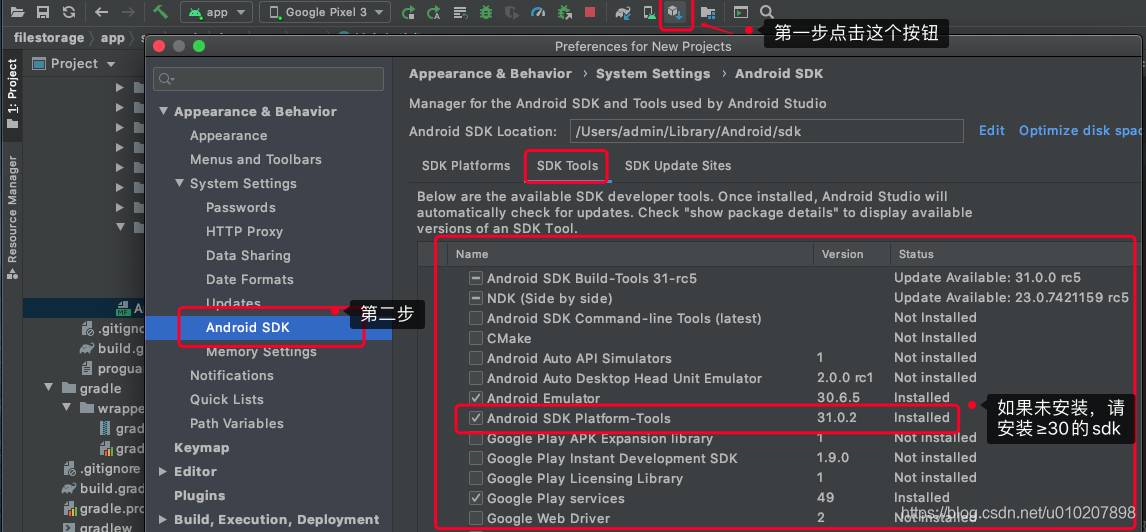Click the Forward navigation arrow

tap(127, 12)
